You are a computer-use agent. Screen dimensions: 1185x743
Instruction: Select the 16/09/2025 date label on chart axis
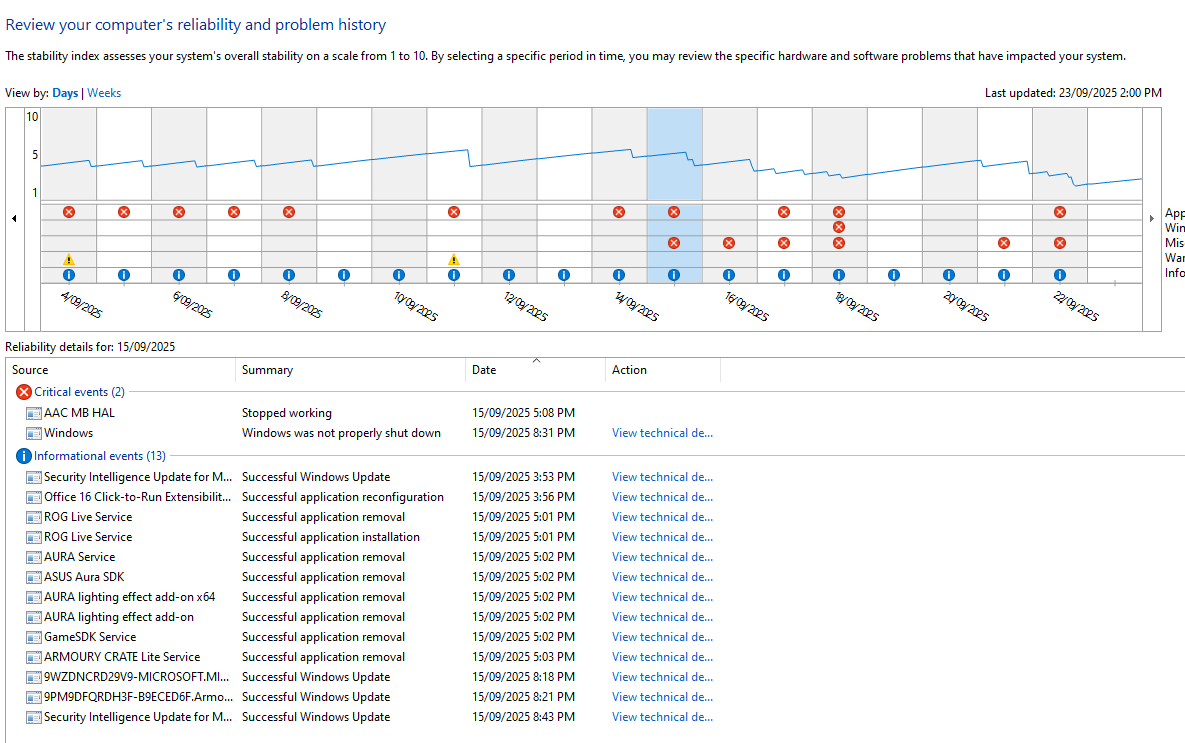pyautogui.click(x=747, y=306)
